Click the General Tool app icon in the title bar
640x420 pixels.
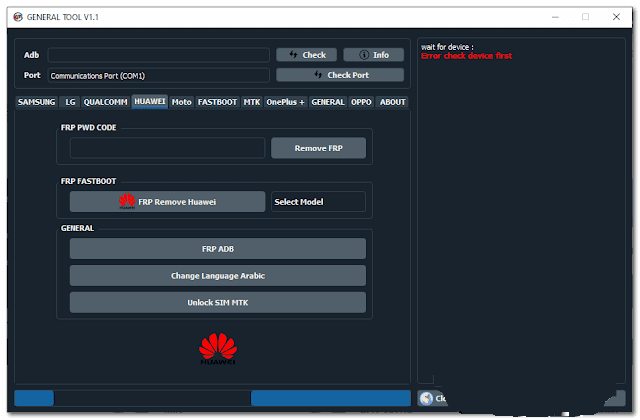click(x=18, y=17)
